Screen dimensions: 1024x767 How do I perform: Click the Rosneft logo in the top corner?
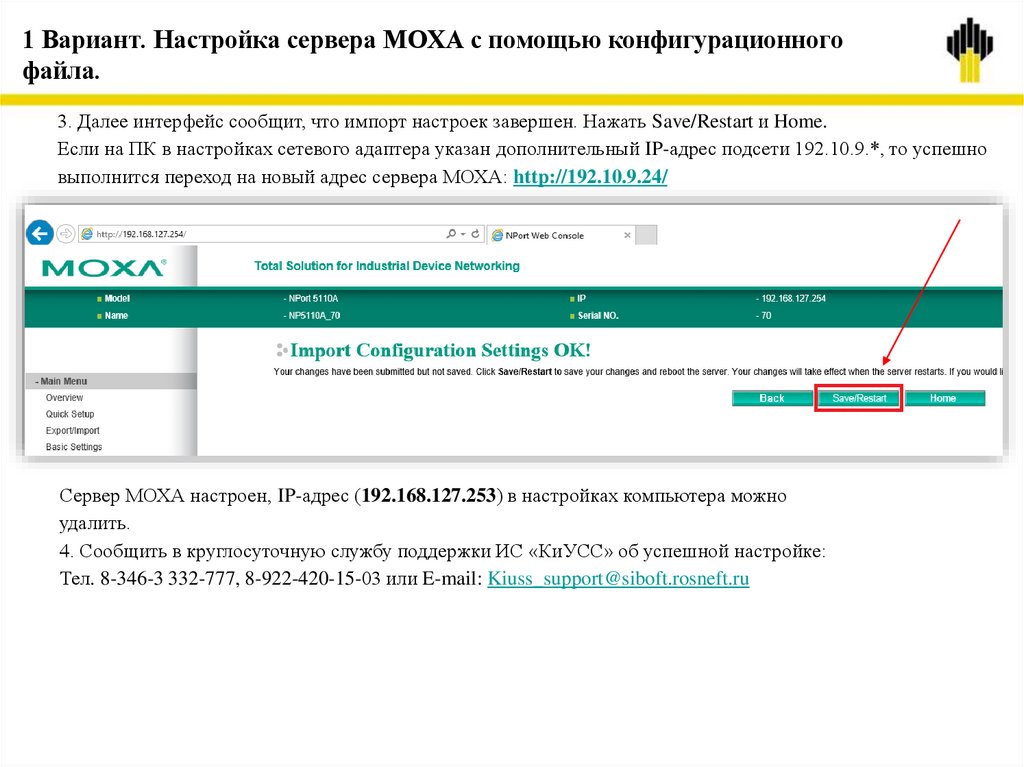(969, 44)
